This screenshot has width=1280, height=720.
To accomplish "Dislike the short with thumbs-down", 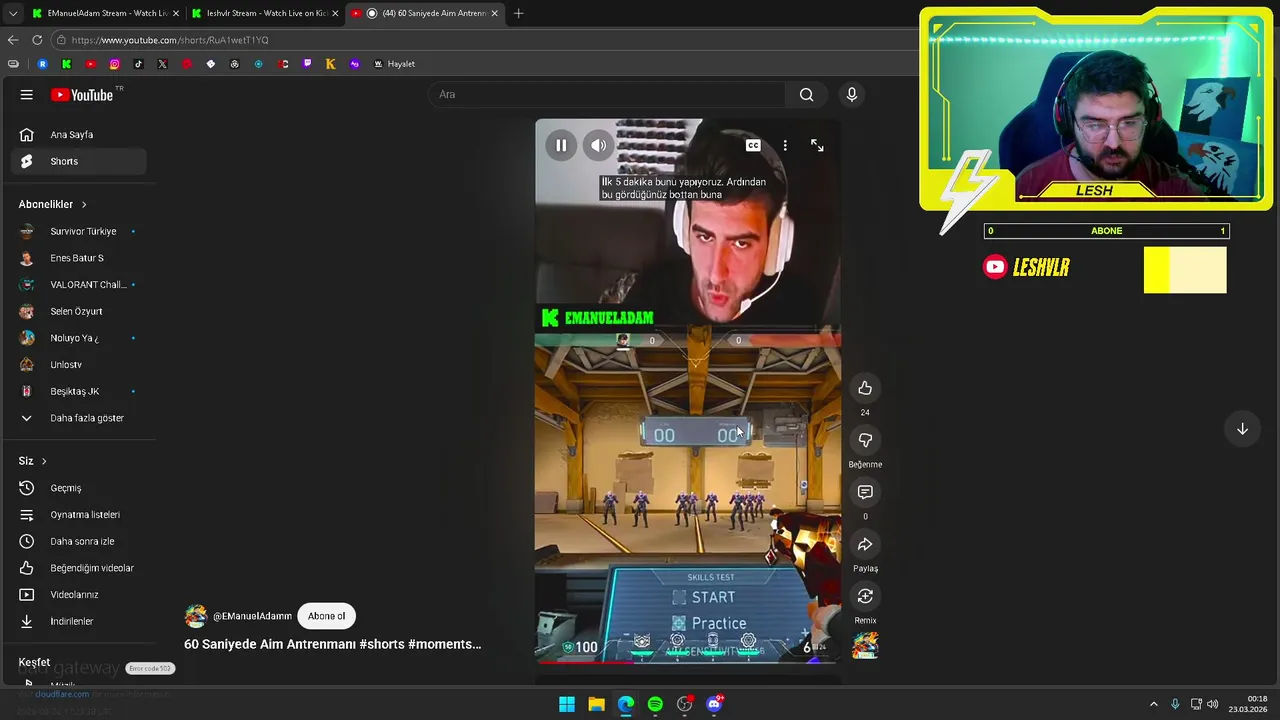I will (x=865, y=440).
